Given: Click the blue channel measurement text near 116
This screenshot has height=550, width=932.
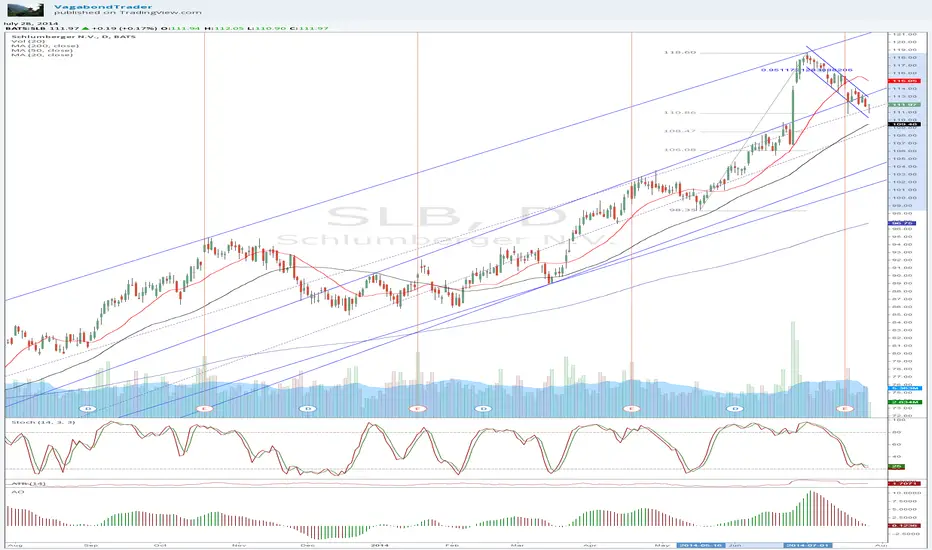Looking at the screenshot, I should click(x=807, y=70).
